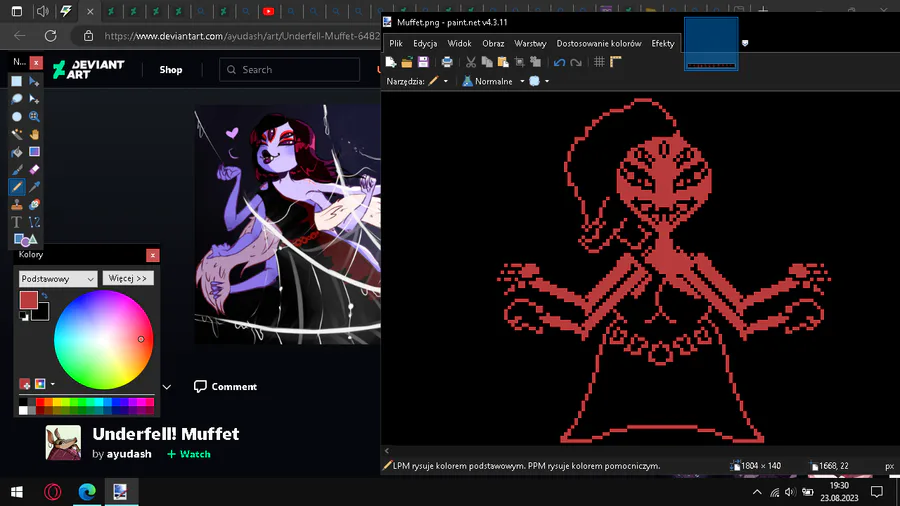Expand the chevron left of Comment

point(166,387)
